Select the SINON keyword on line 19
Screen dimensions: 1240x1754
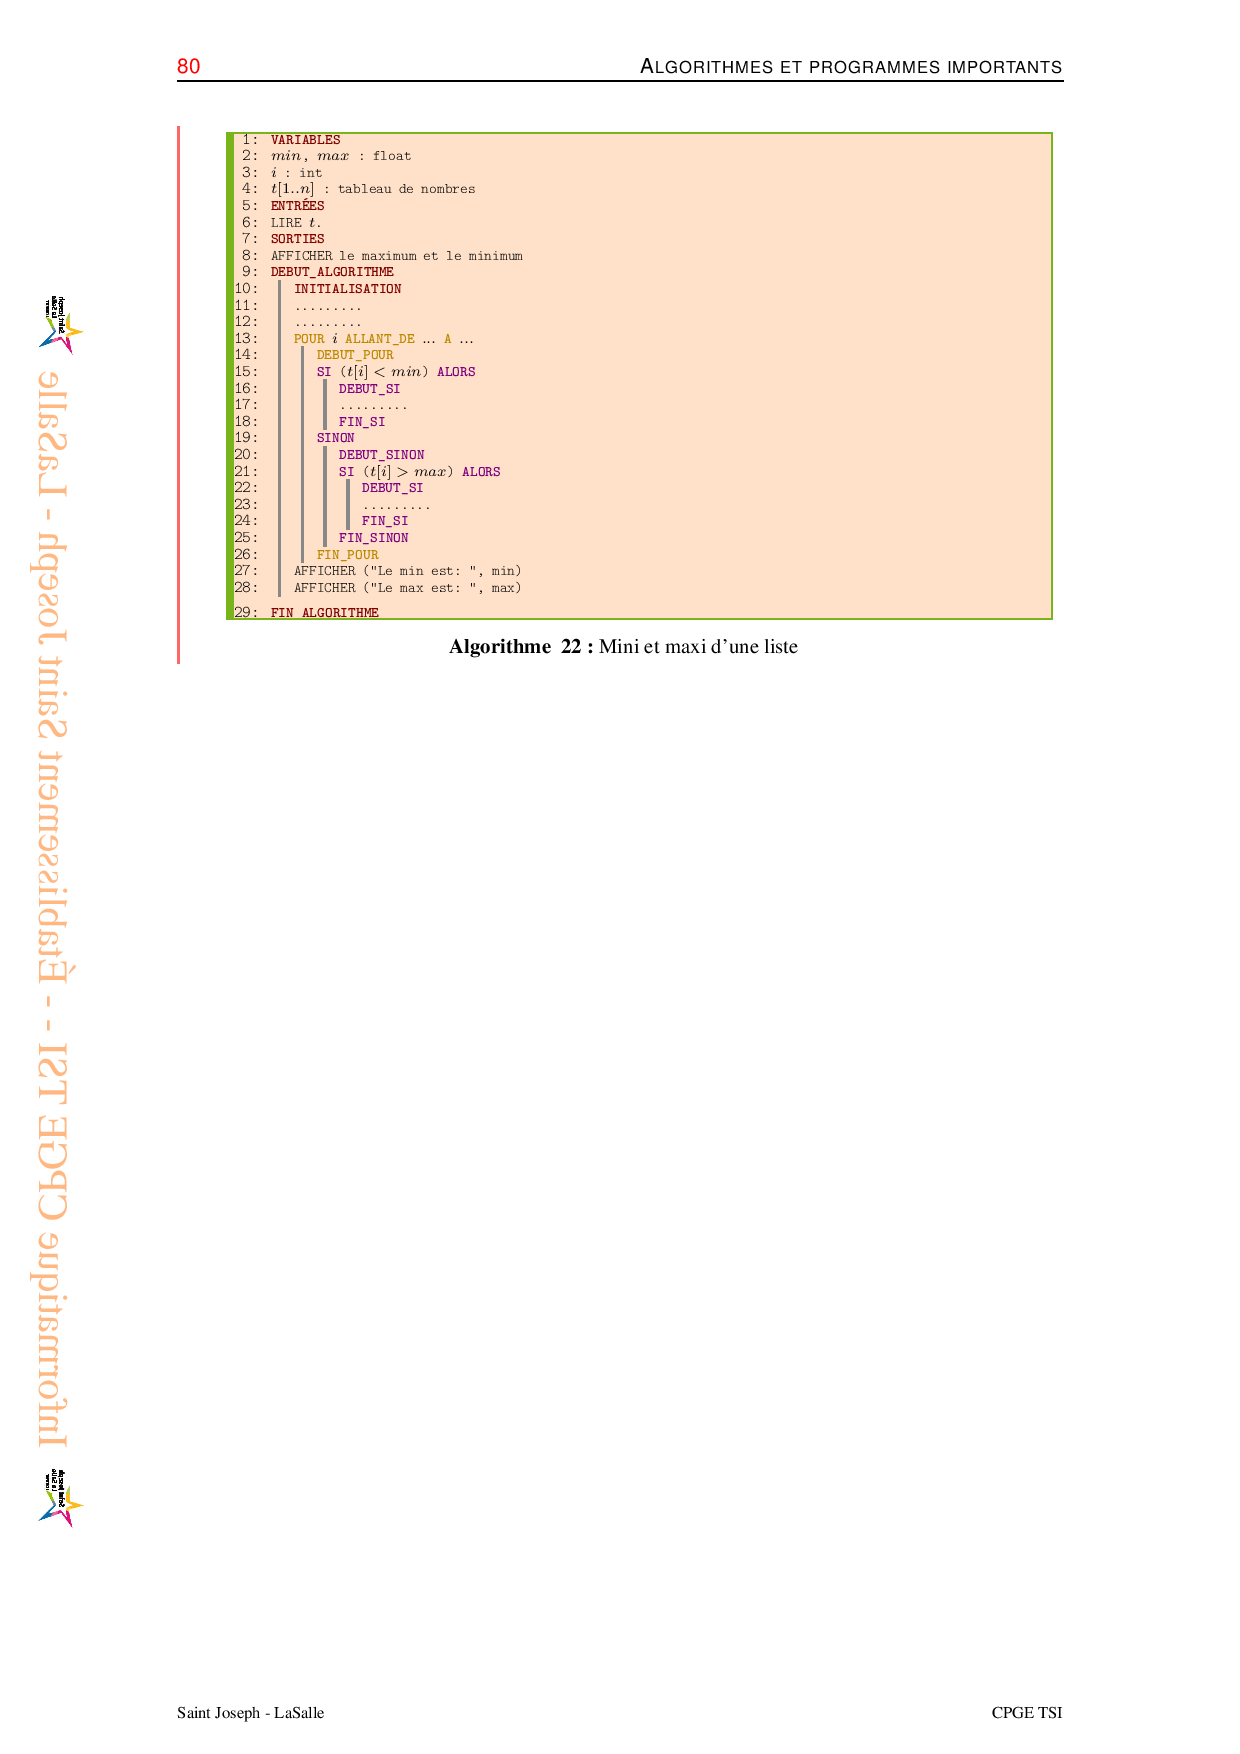[x=335, y=438]
